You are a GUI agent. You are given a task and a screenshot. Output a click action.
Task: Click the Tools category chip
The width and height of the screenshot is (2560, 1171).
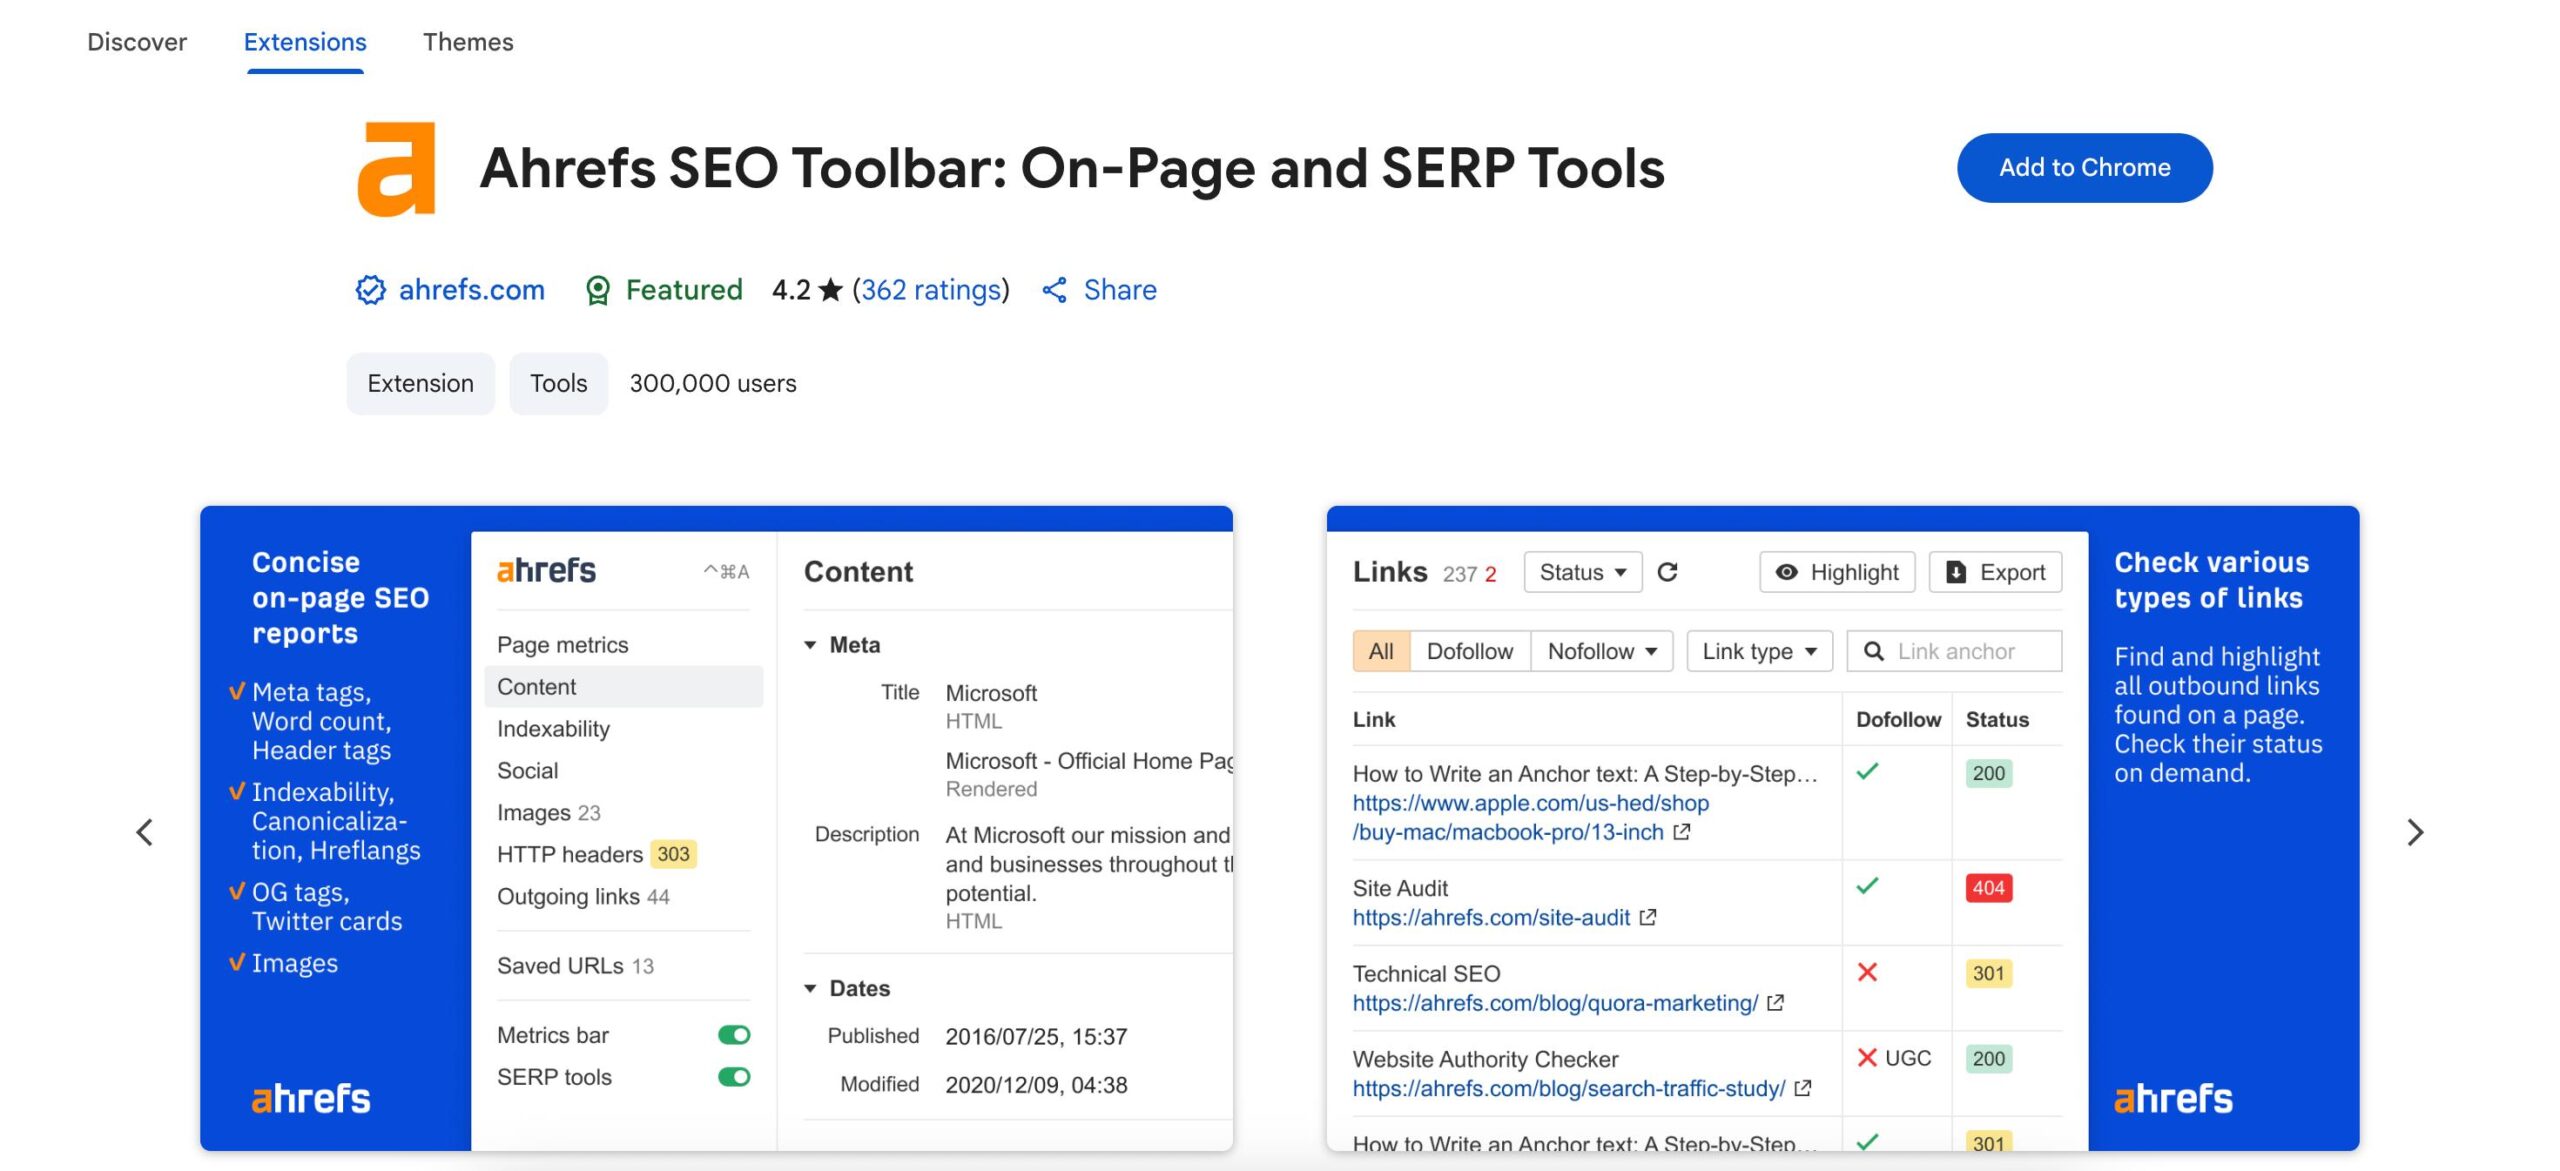tap(559, 383)
